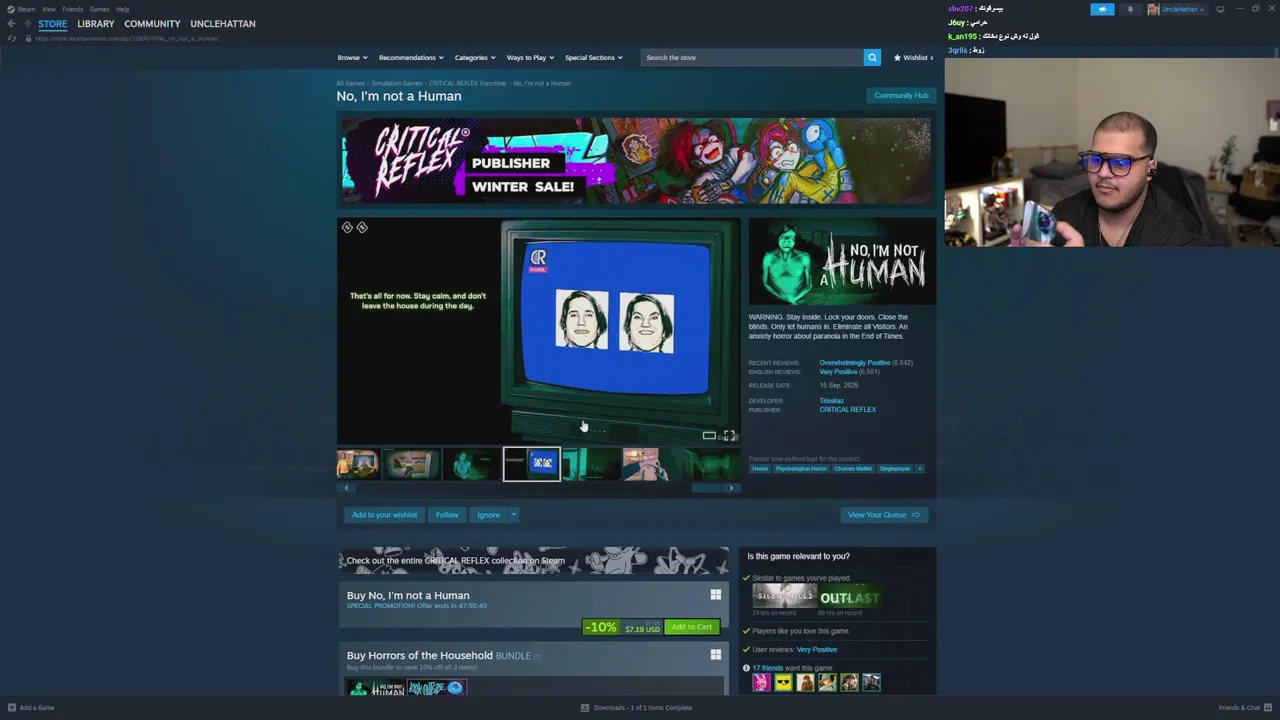The width and height of the screenshot is (1280, 720).
Task: Click the Windows icon on No, I'm not a Human purchase
Action: click(716, 595)
